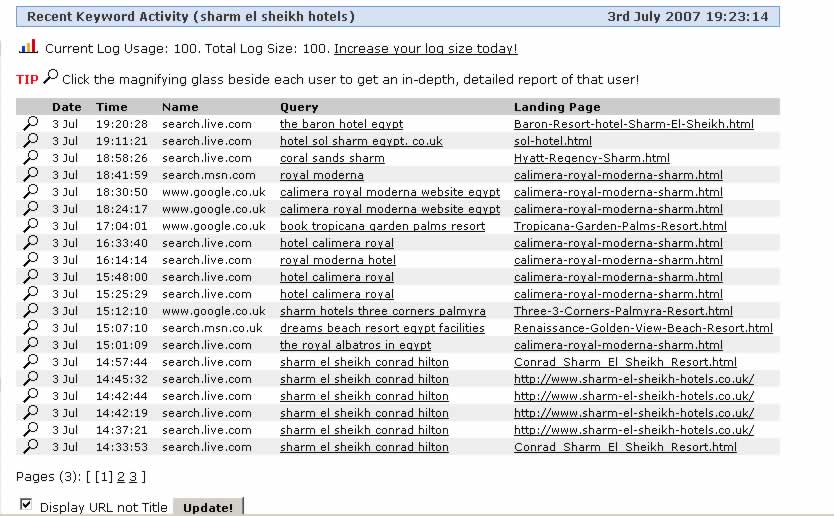Open query 'coral sands sharm'
The image size is (834, 516).
coord(332,158)
